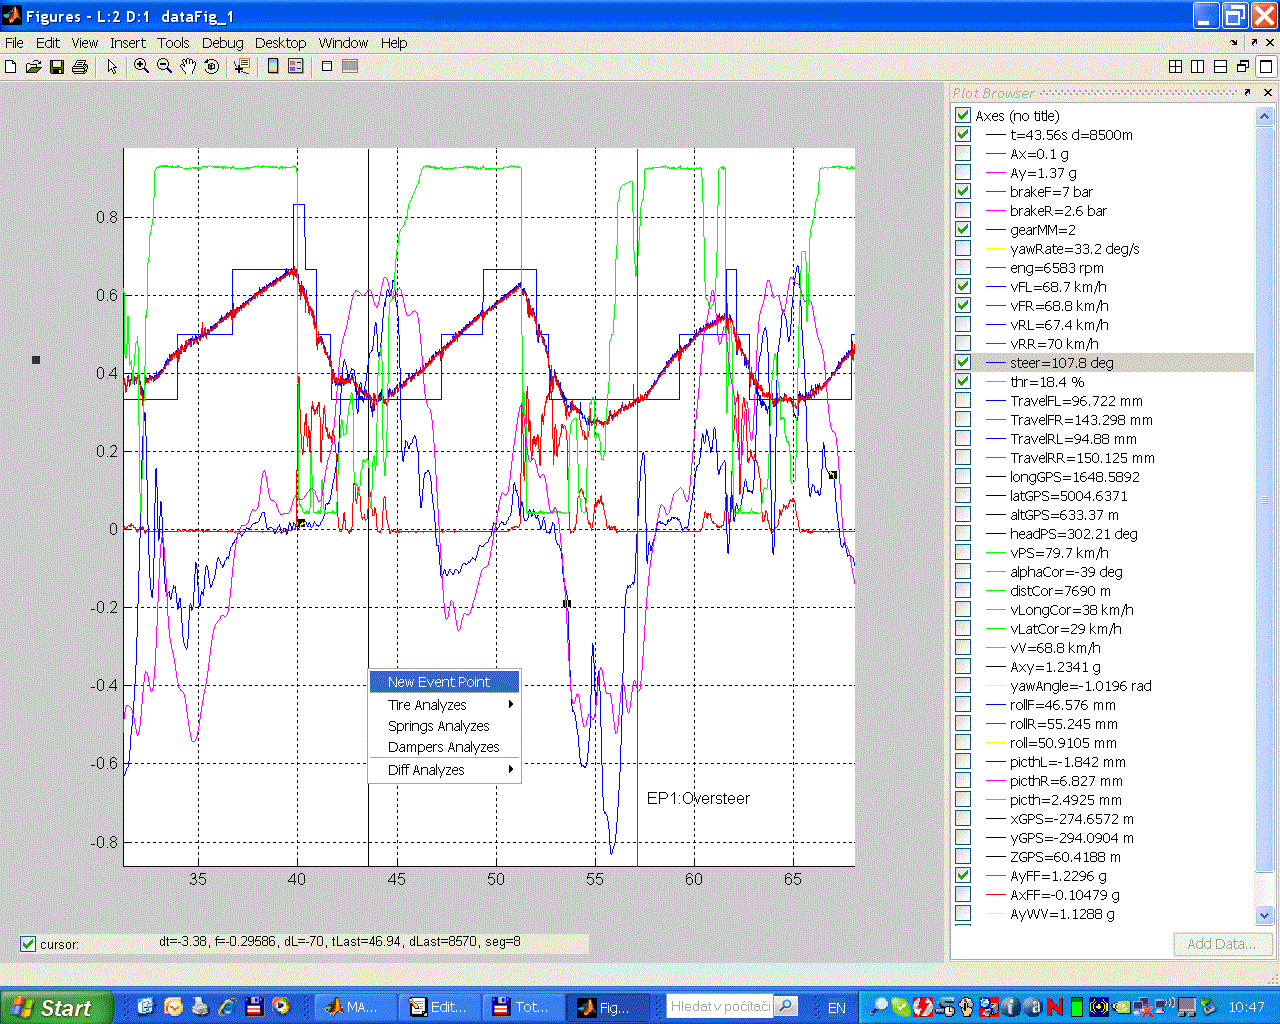This screenshot has width=1280, height=1024.
Task: Enable the yawRate=33.2 deg/s checkbox
Action: 962,249
